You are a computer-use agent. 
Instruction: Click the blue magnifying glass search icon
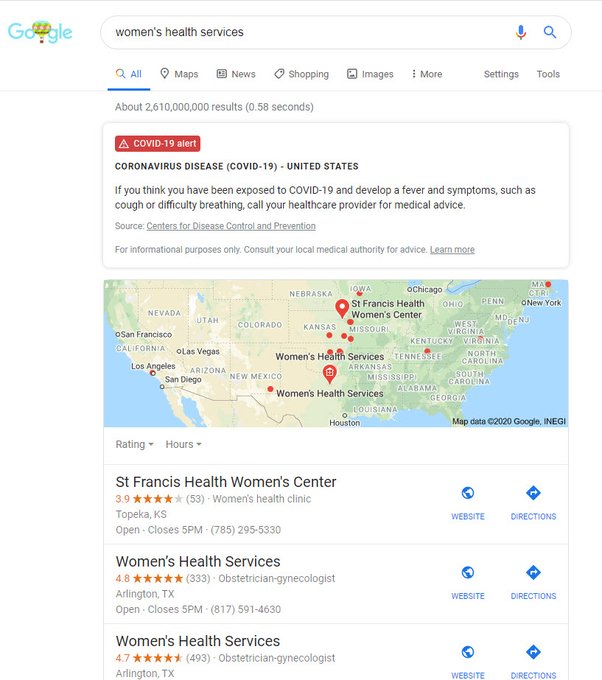coord(550,32)
